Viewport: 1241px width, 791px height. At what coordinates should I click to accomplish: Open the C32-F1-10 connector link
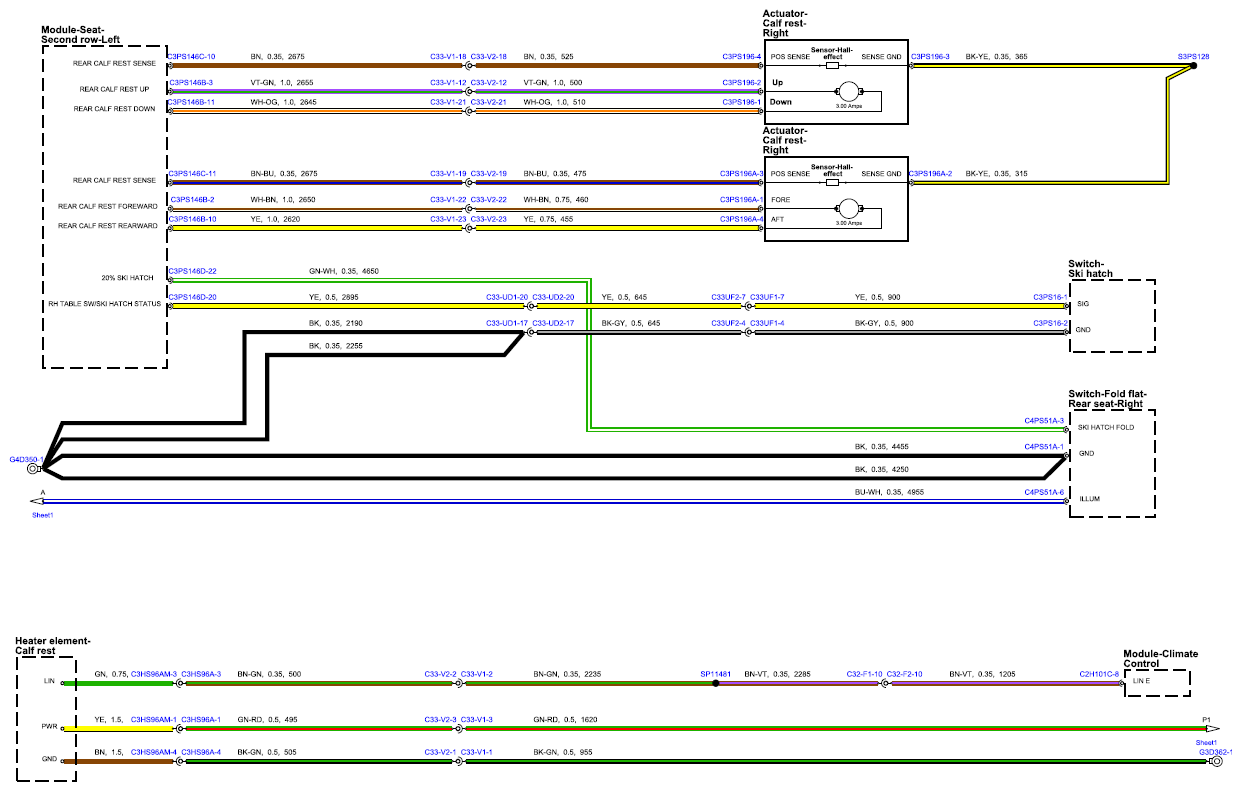(x=864, y=674)
